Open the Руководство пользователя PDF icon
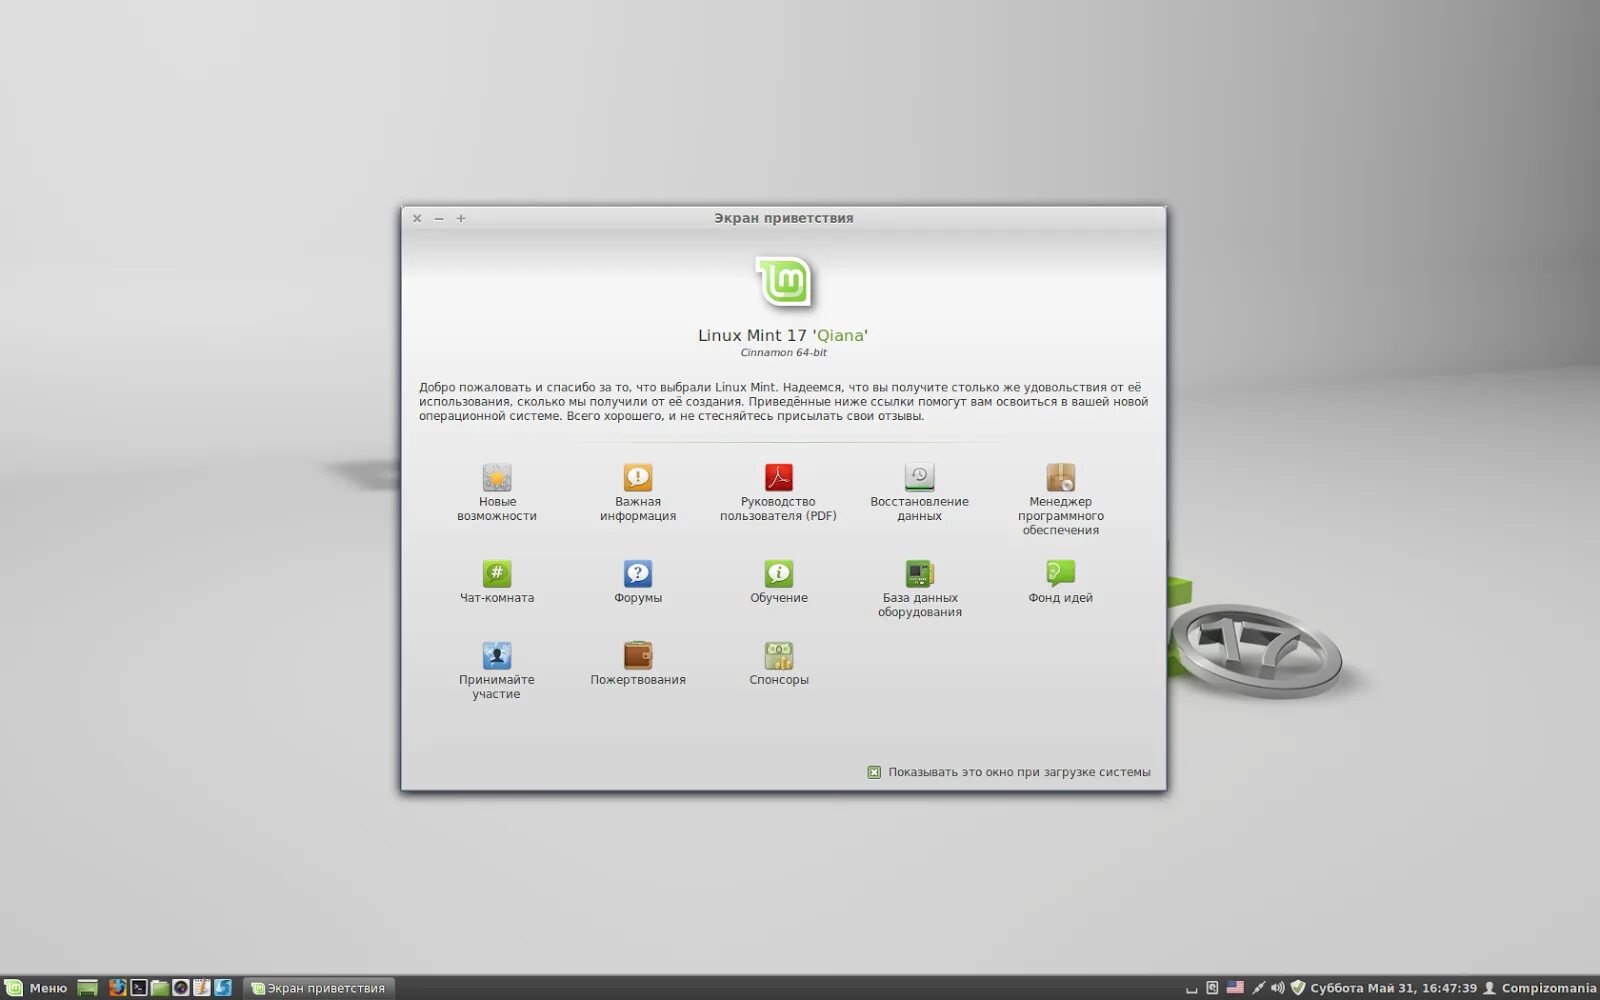 (779, 478)
